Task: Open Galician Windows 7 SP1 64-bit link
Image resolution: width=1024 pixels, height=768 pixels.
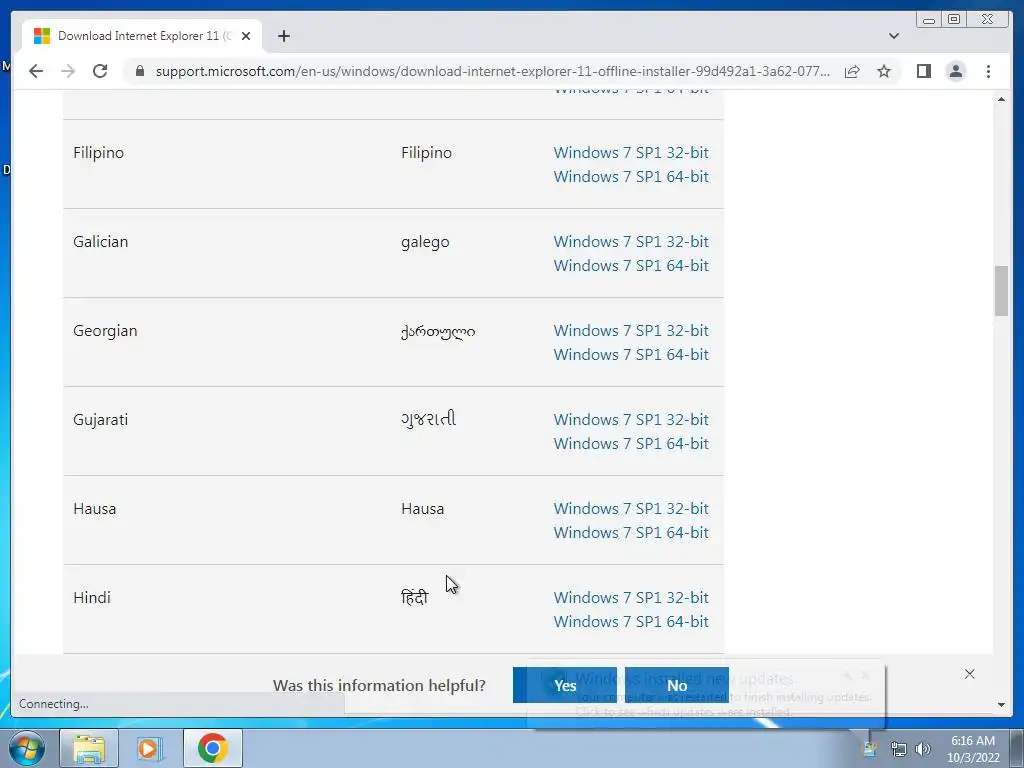Action: (x=631, y=265)
